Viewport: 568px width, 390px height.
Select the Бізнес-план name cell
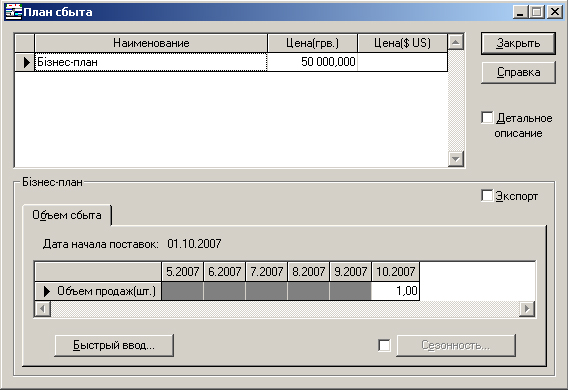click(151, 62)
